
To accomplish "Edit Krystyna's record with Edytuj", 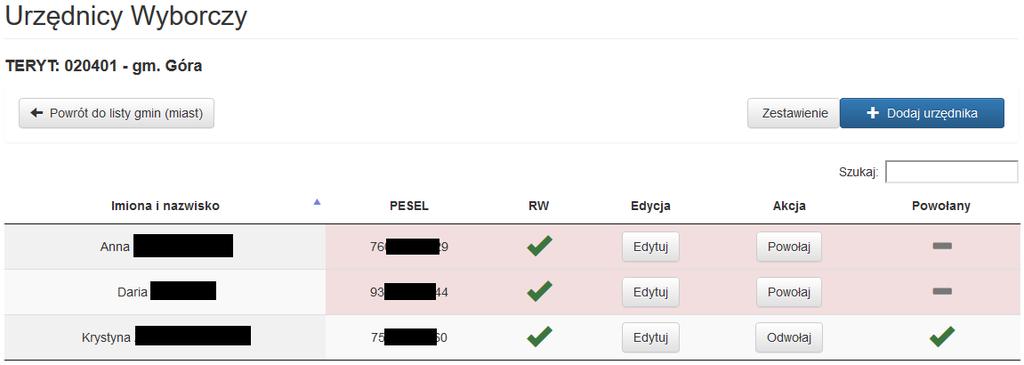I will [650, 338].
